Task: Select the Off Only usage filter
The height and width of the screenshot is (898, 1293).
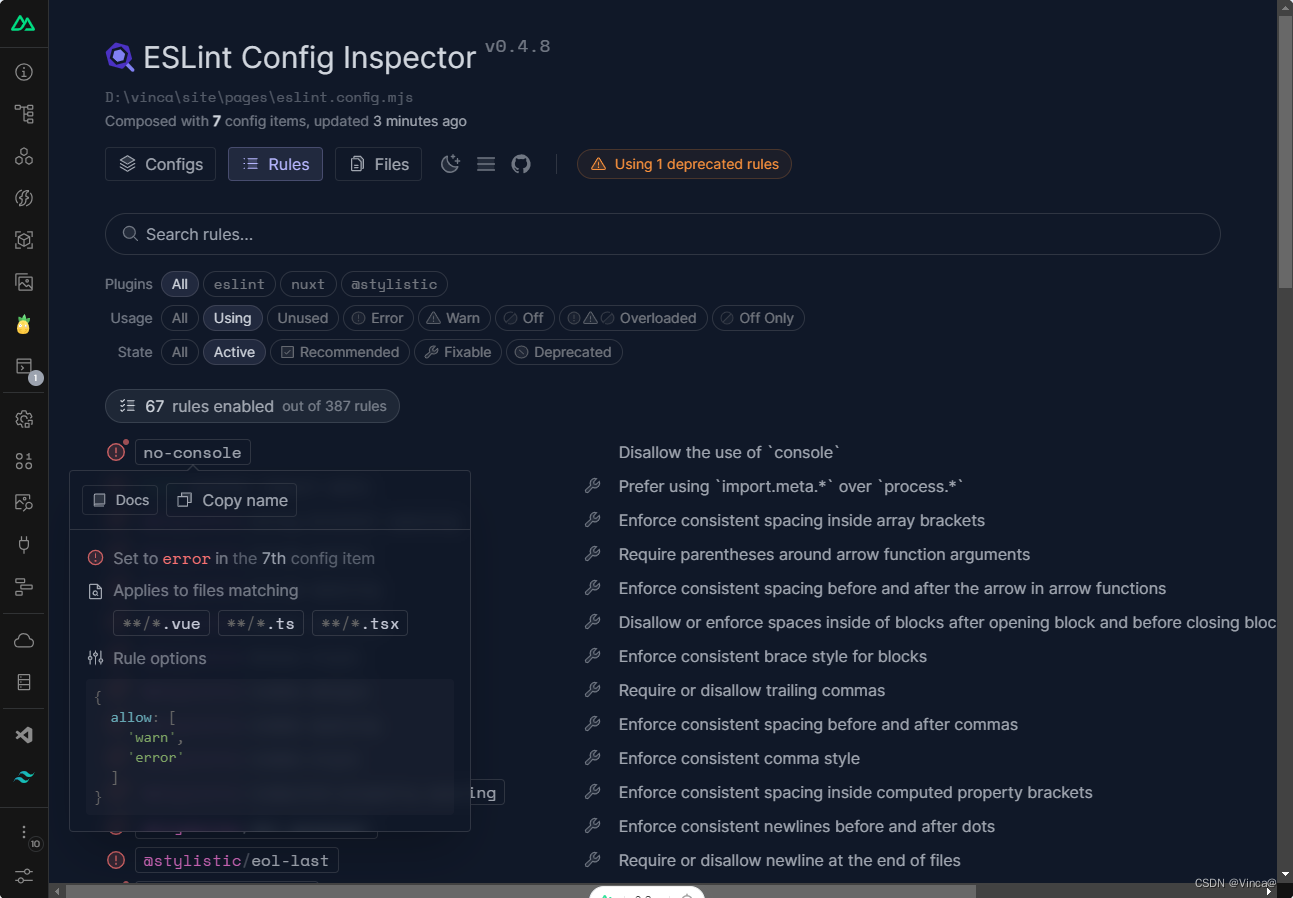Action: click(x=758, y=318)
